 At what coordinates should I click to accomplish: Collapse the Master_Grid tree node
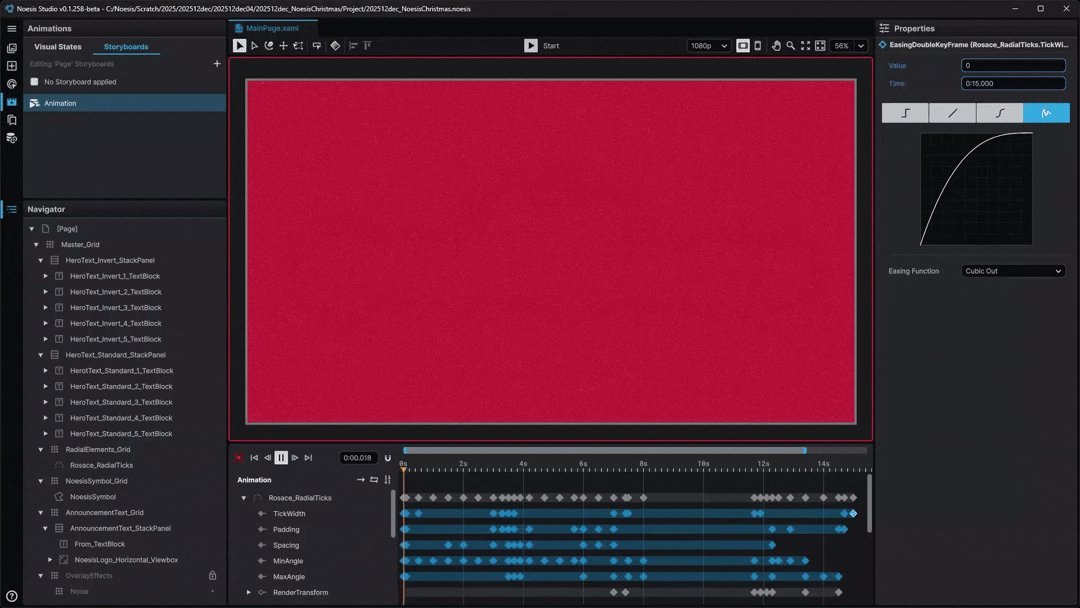37,244
